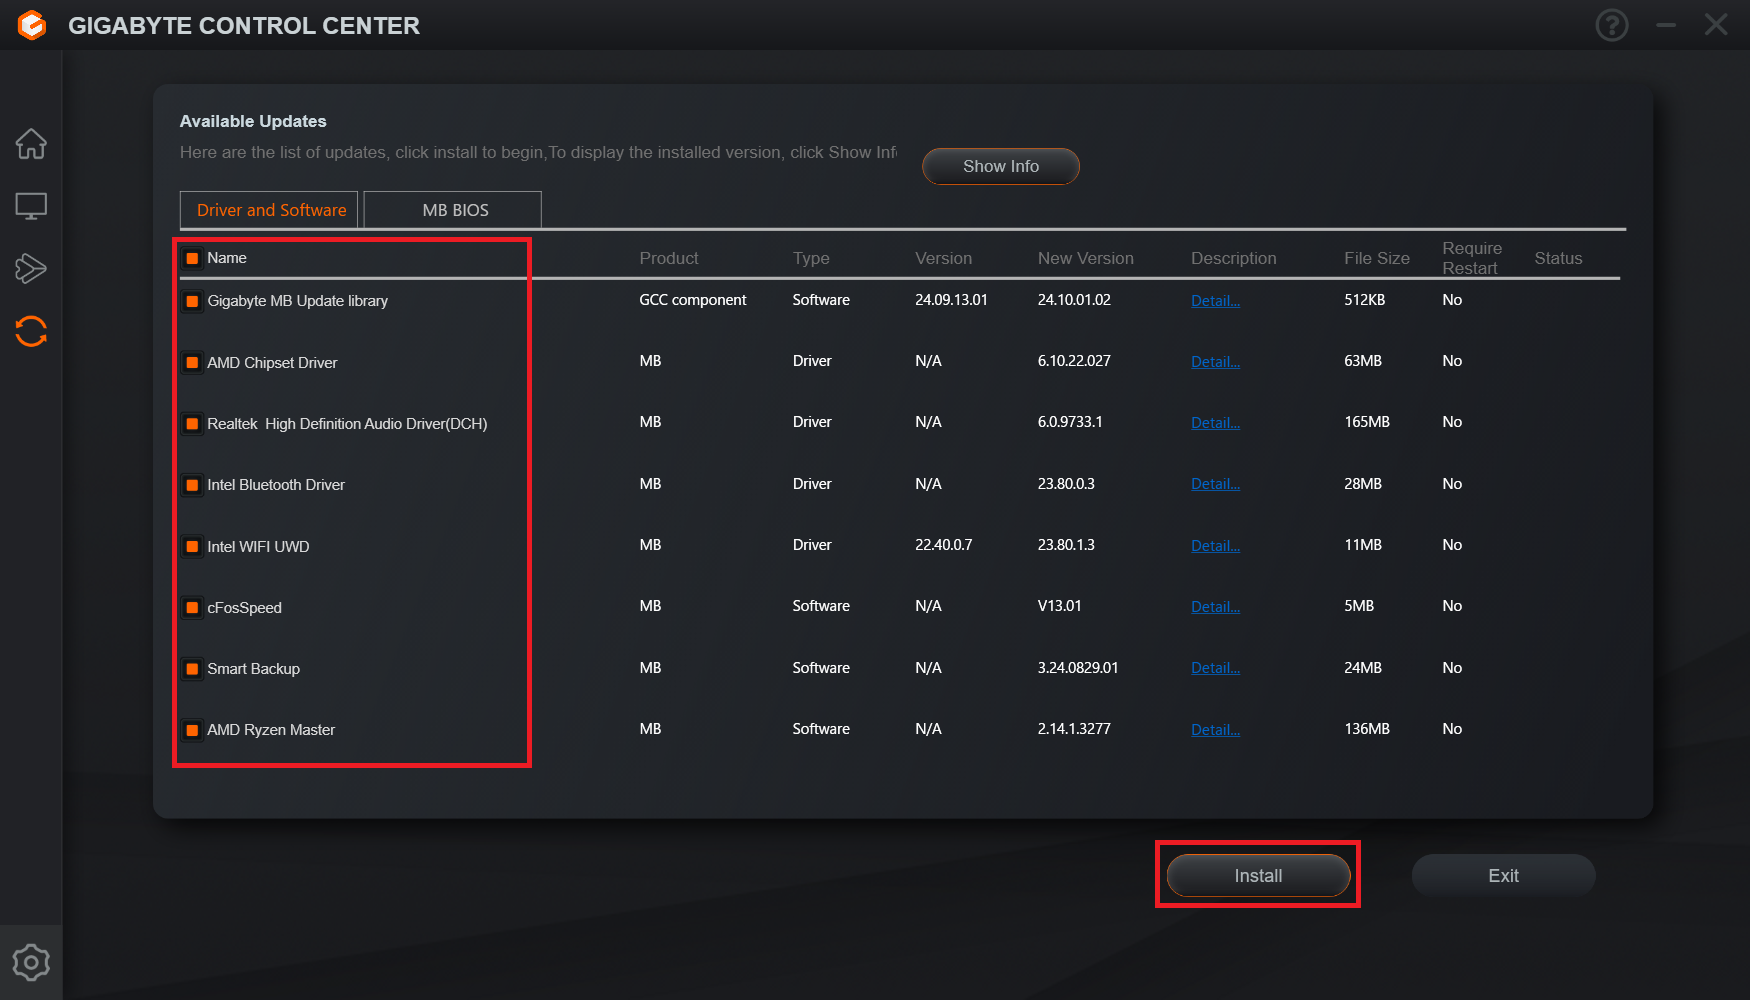Check the Gigabyte MB Update library checkbox

[192, 300]
